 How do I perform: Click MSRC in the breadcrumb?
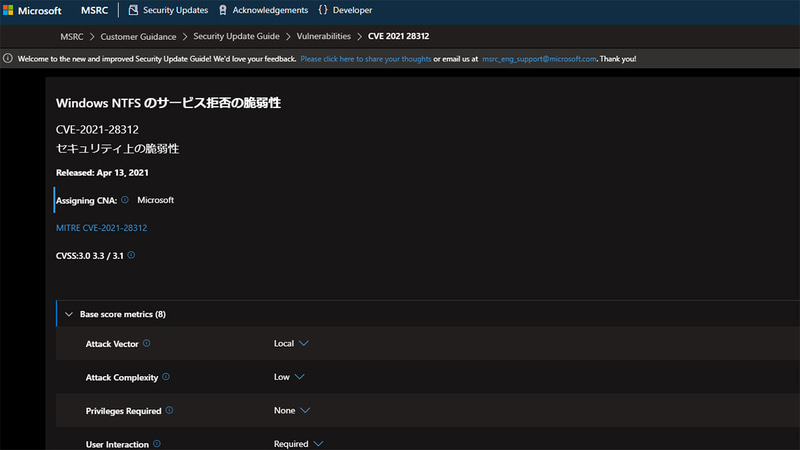pyautogui.click(x=71, y=37)
